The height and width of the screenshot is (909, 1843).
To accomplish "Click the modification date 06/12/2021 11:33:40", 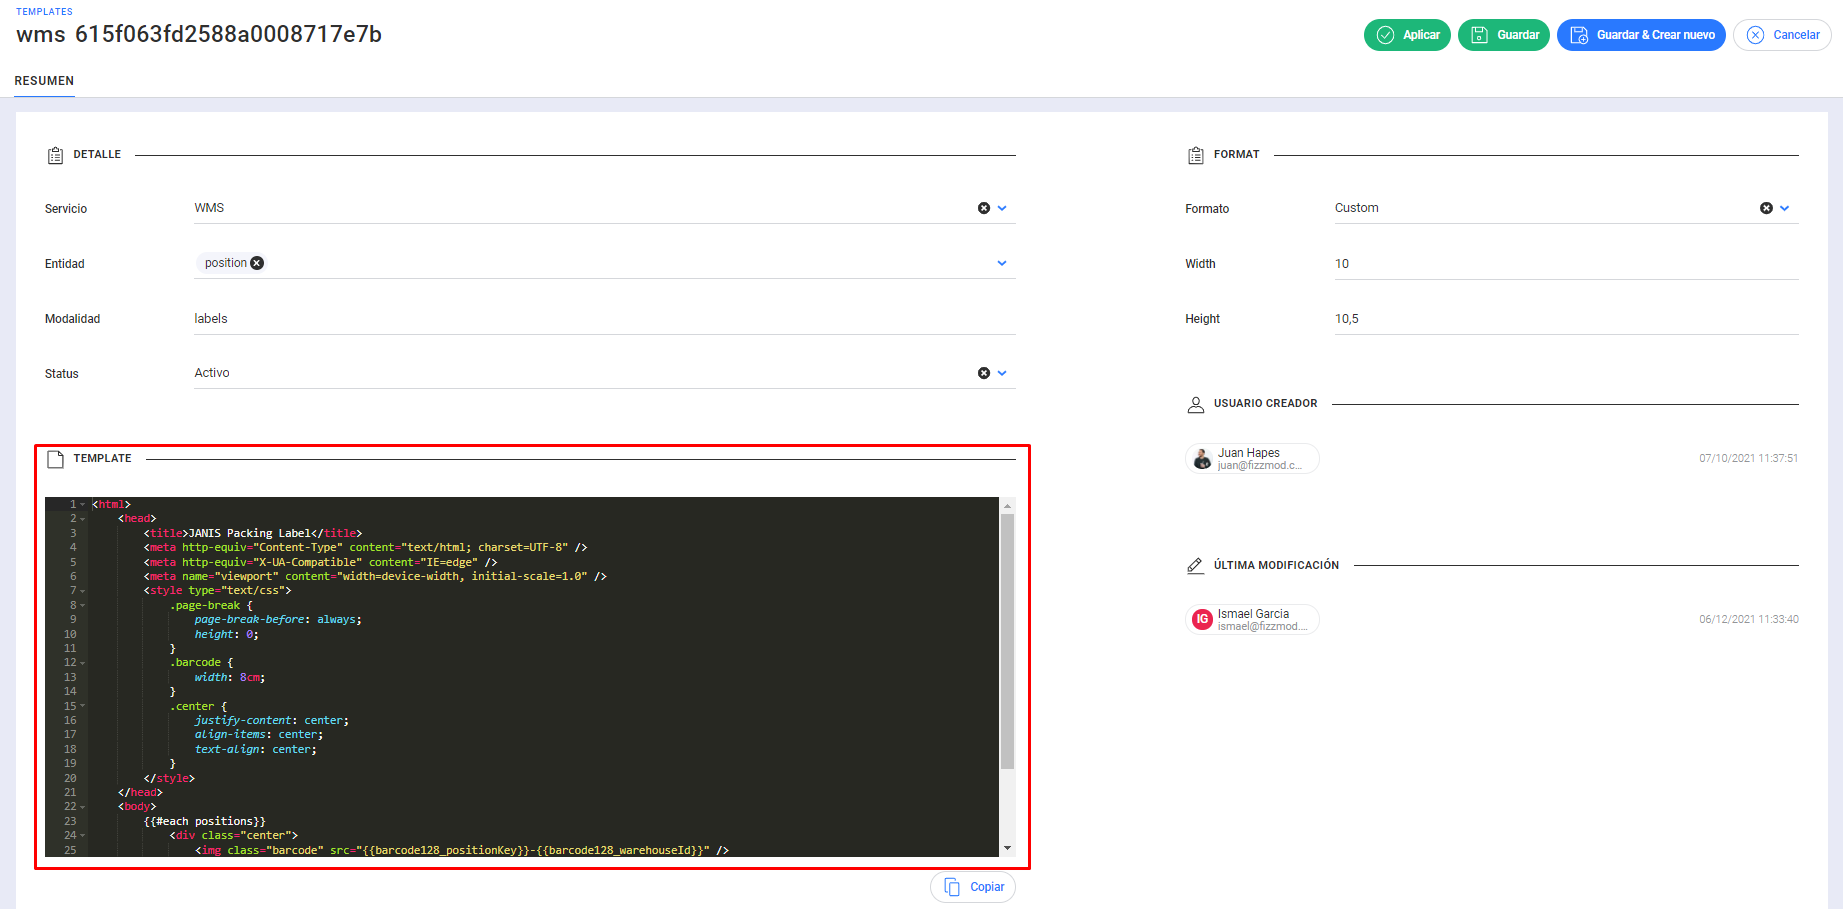I will point(1748,620).
